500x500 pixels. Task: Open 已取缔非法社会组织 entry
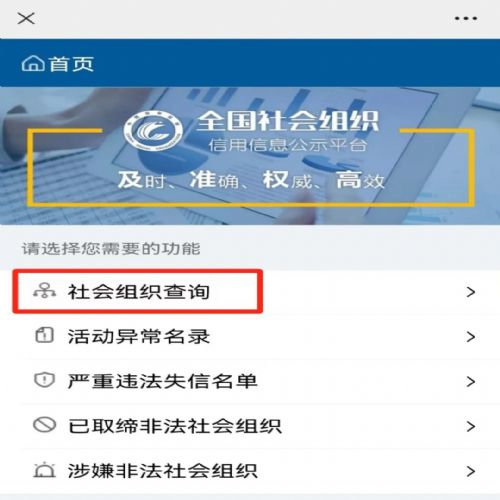point(250,426)
